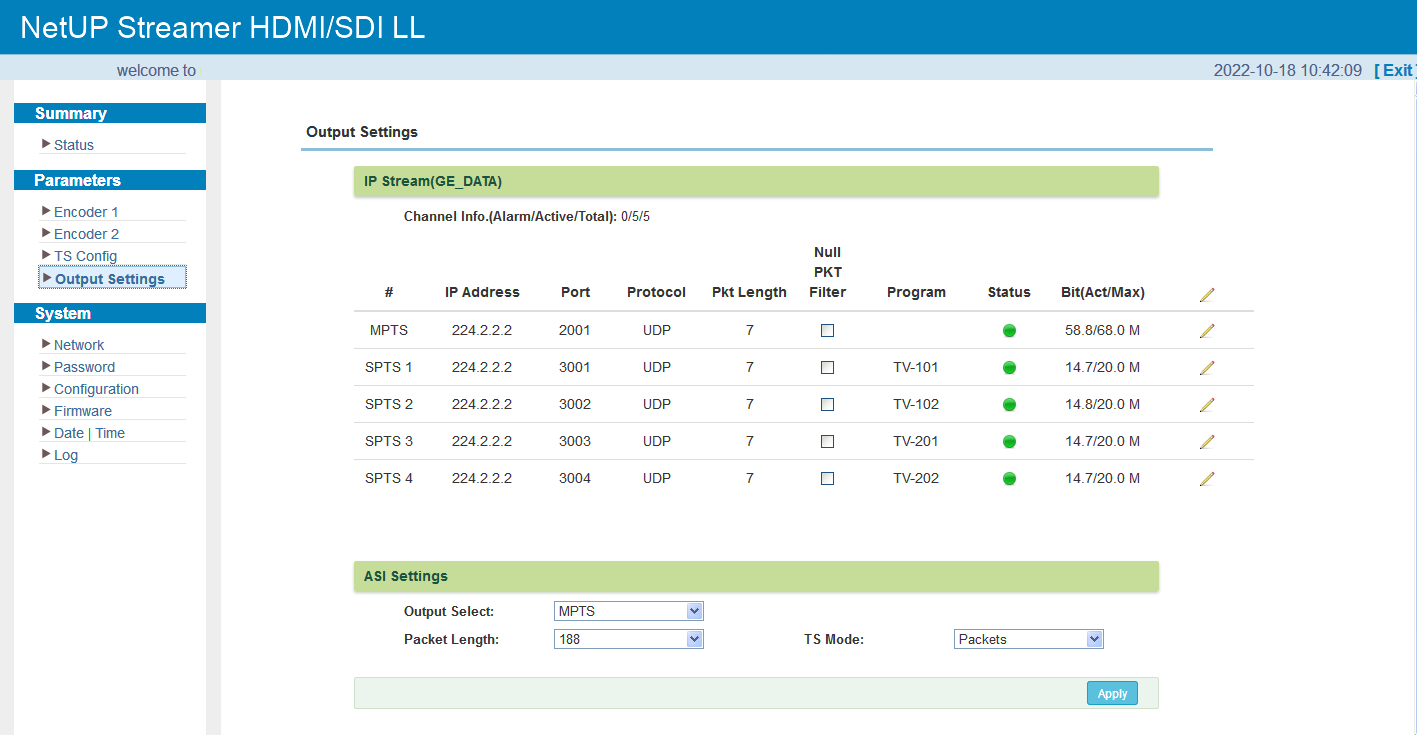Open the Network page
The width and height of the screenshot is (1417, 735).
pos(79,345)
